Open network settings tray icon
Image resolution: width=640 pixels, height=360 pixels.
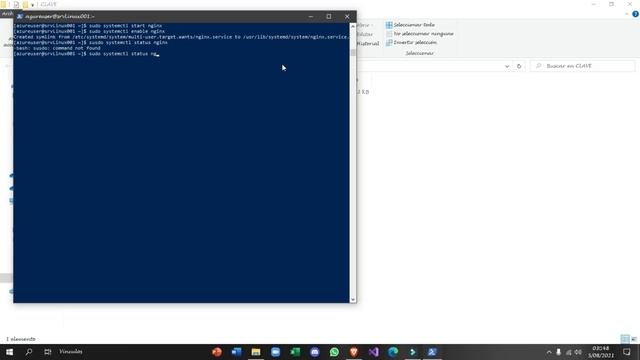tap(569, 352)
